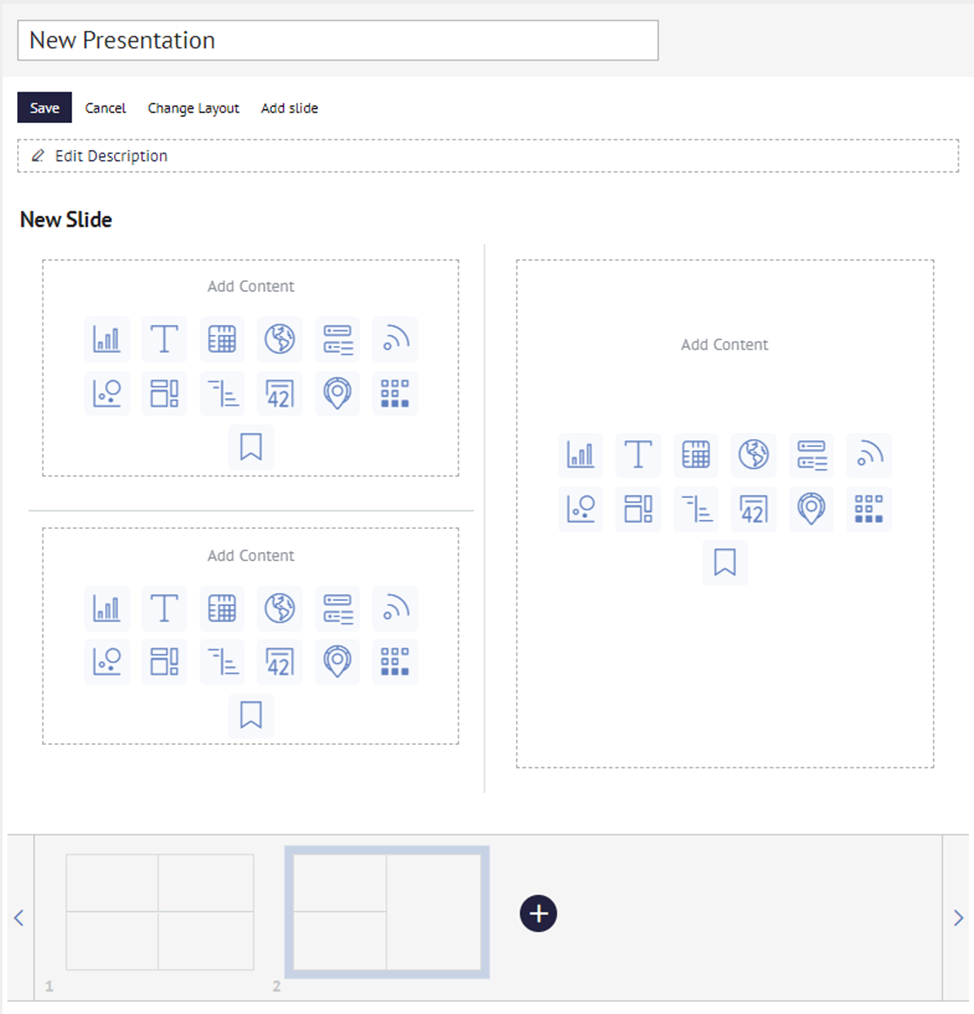Image resolution: width=974 pixels, height=1014 pixels.
Task: Add number 42 KPI in right-side panel
Action: point(753,509)
